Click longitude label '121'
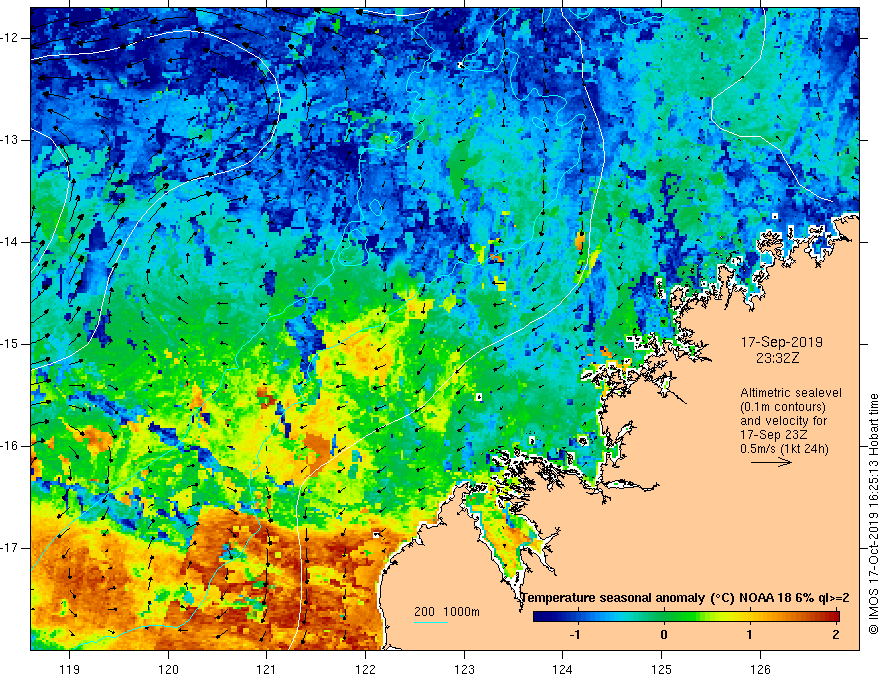The height and width of the screenshot is (680, 880). coord(267,669)
